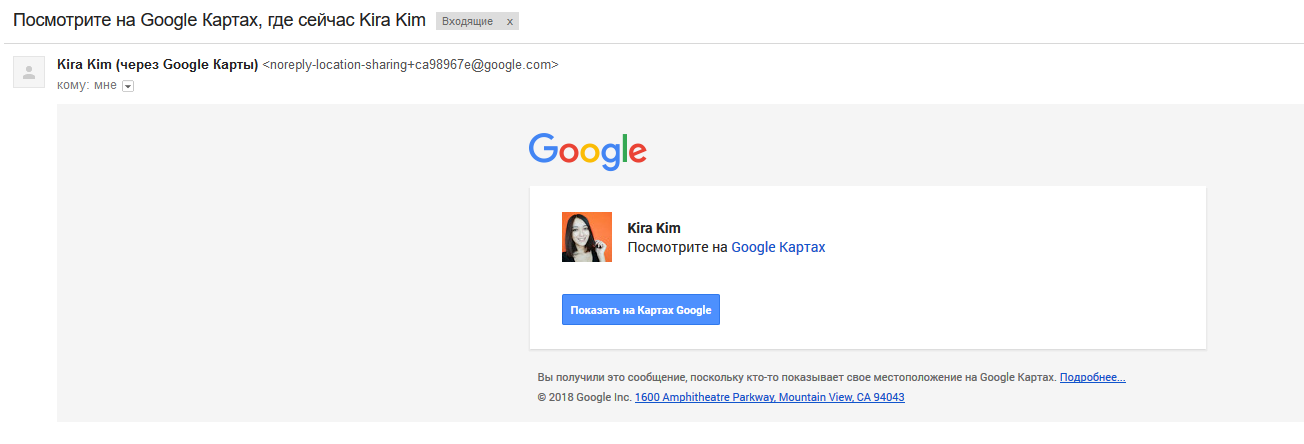Open Kira Kim's profile photo

587,237
